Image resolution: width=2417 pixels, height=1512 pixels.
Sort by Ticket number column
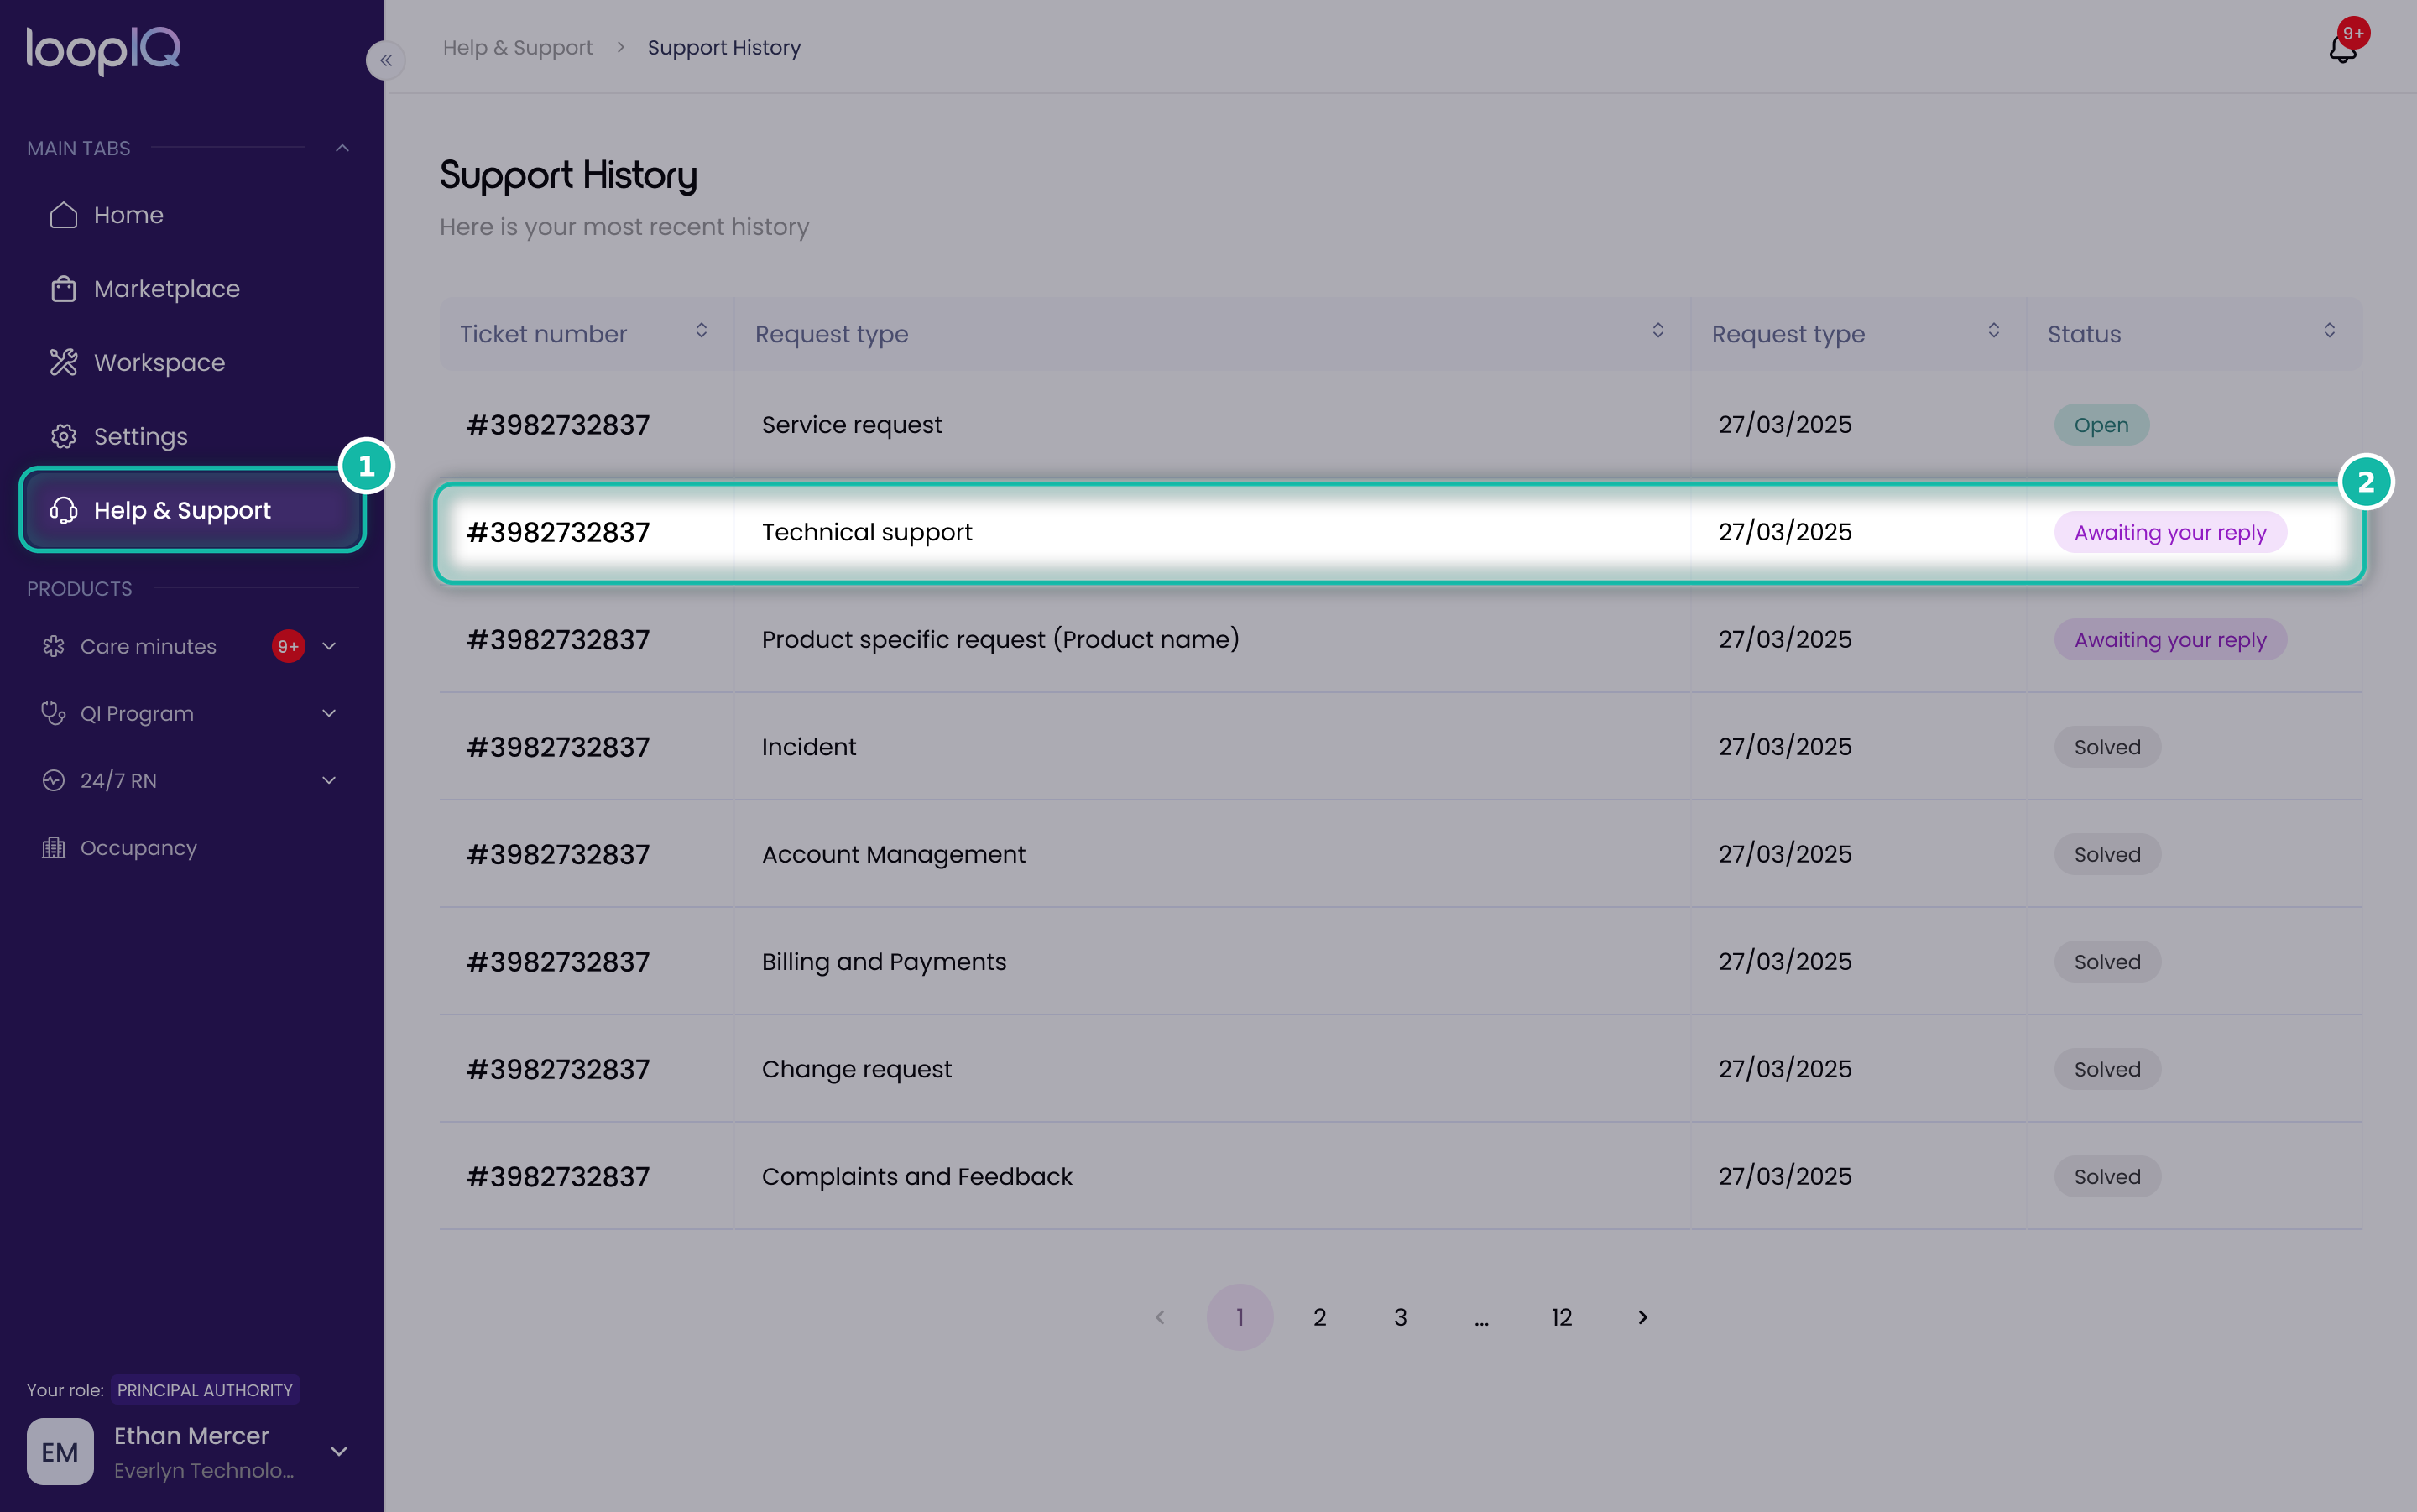pyautogui.click(x=701, y=331)
